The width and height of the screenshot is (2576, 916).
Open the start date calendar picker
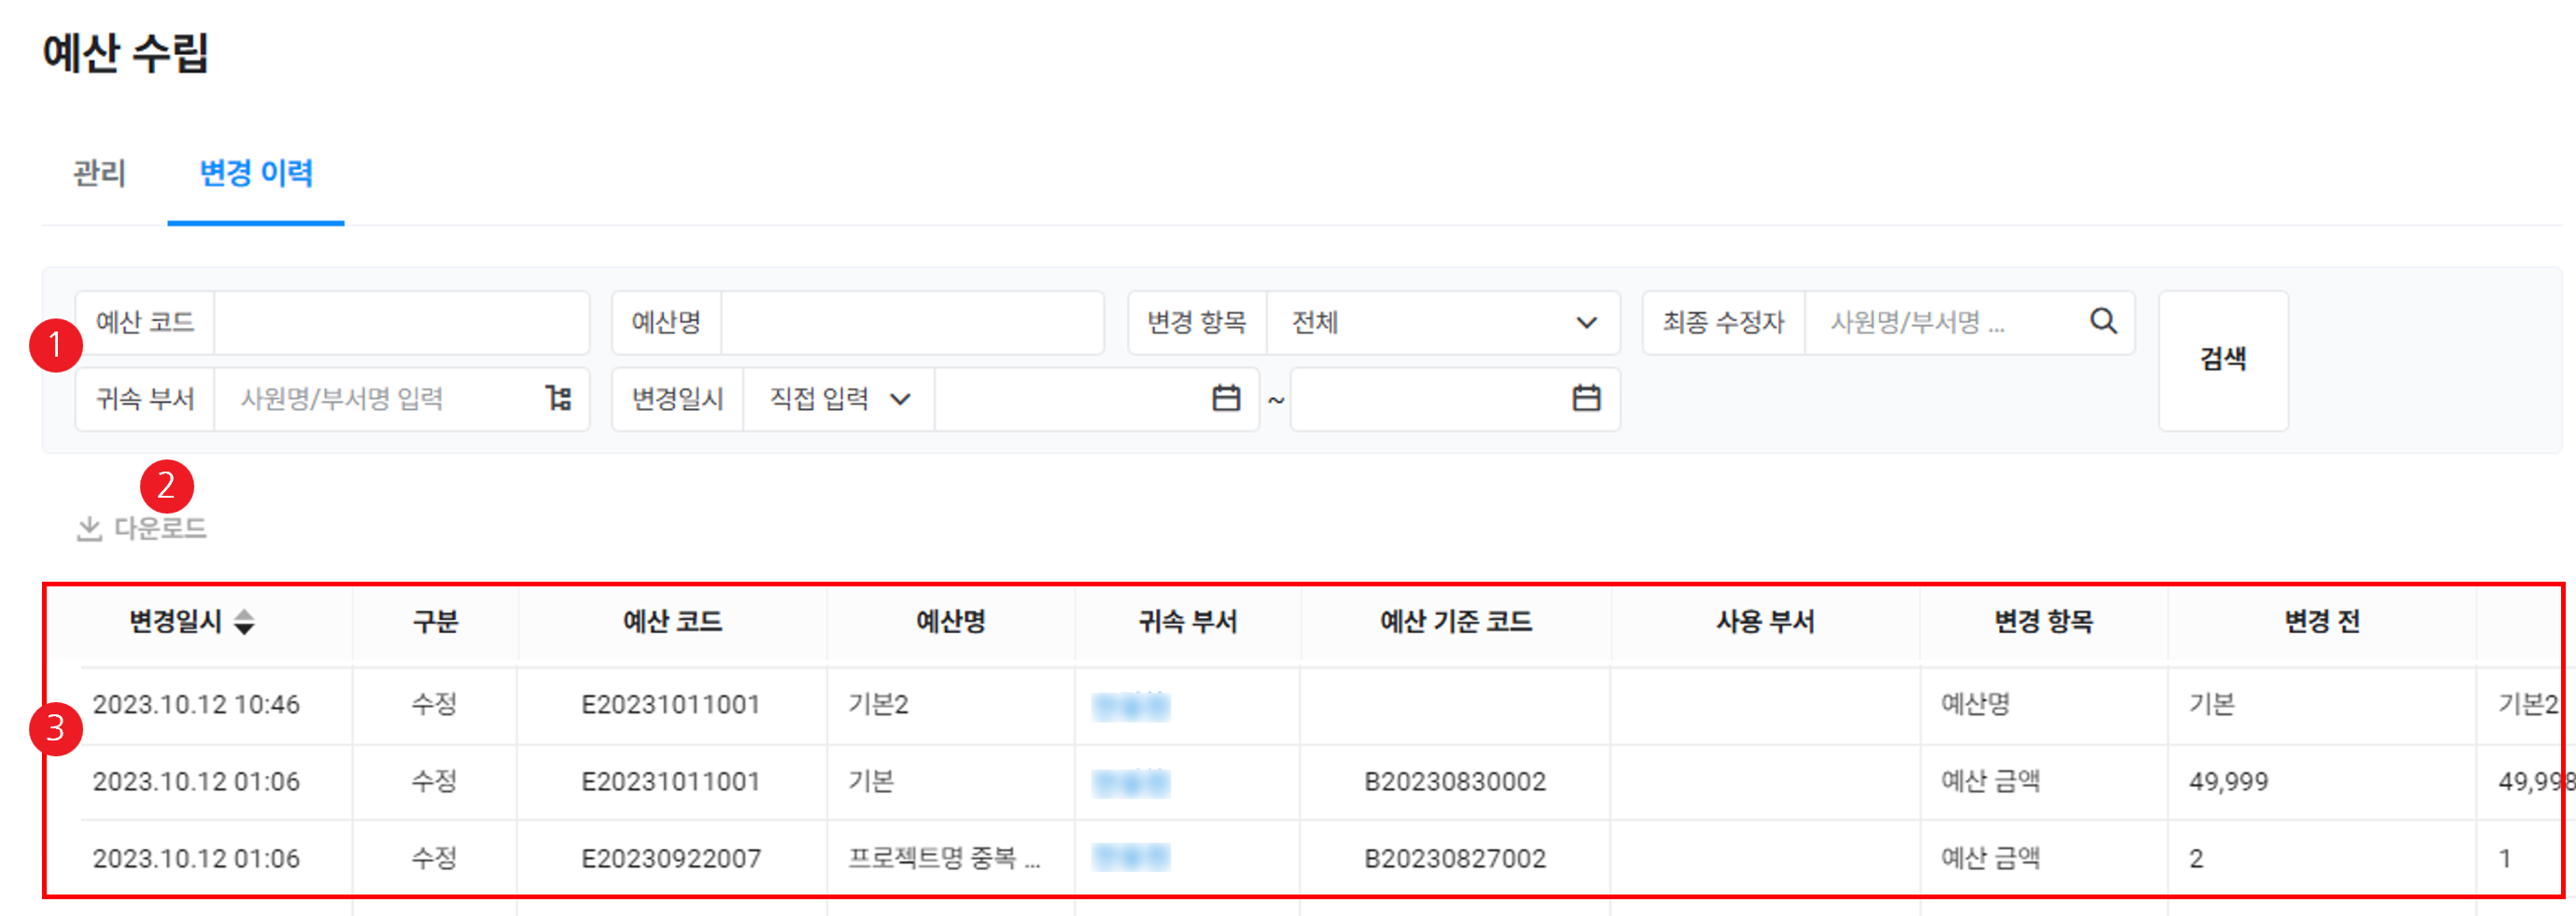point(1226,398)
